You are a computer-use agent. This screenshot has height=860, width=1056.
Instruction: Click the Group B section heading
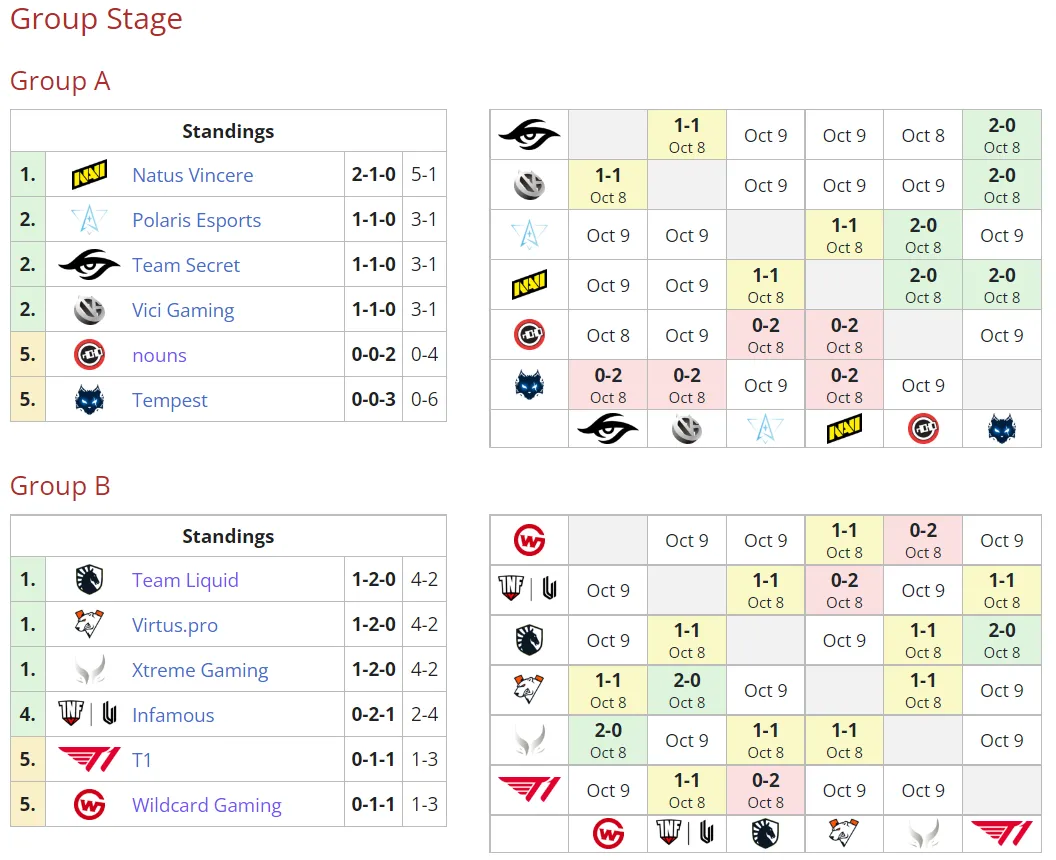point(60,486)
